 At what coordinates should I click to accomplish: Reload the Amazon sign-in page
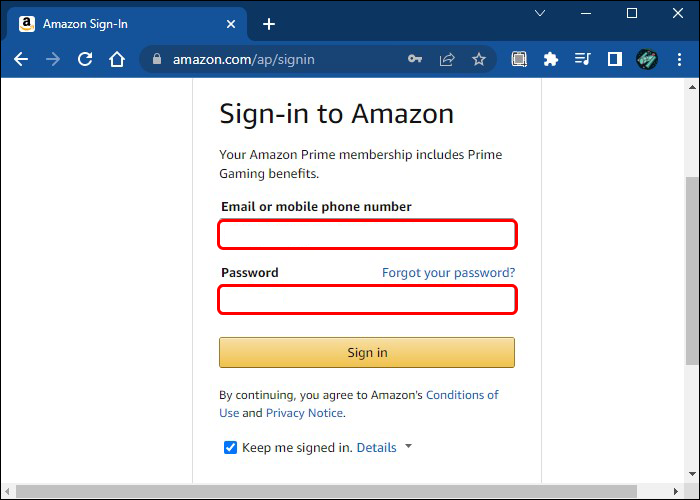[x=85, y=59]
